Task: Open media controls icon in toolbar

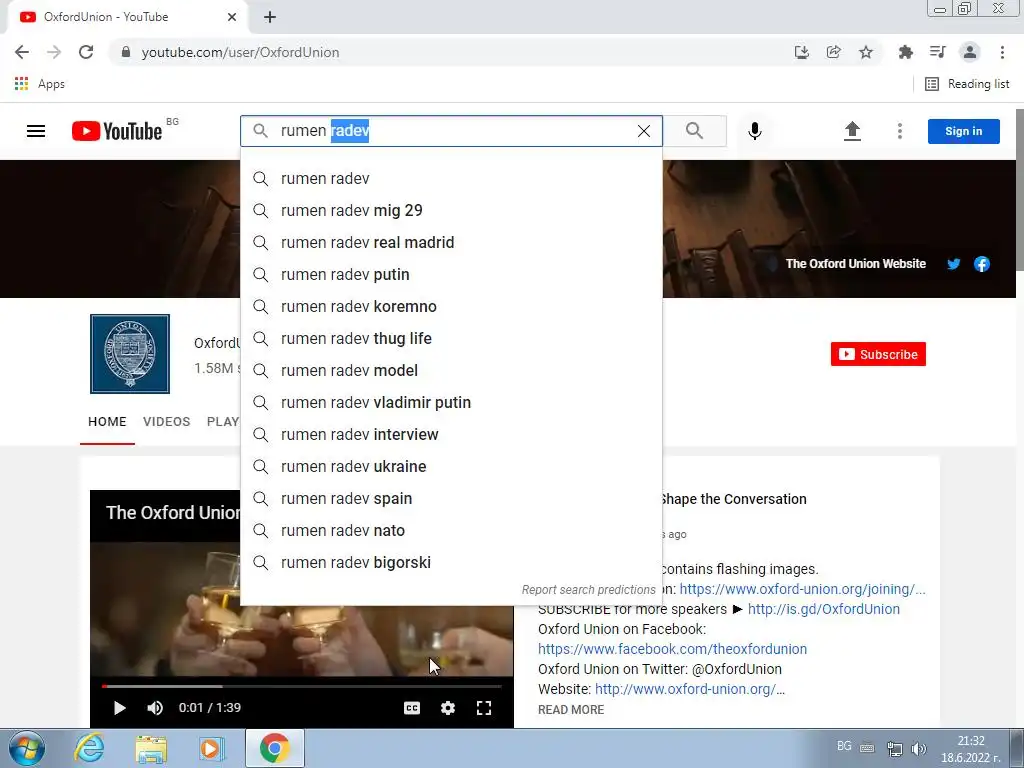Action: [x=937, y=52]
